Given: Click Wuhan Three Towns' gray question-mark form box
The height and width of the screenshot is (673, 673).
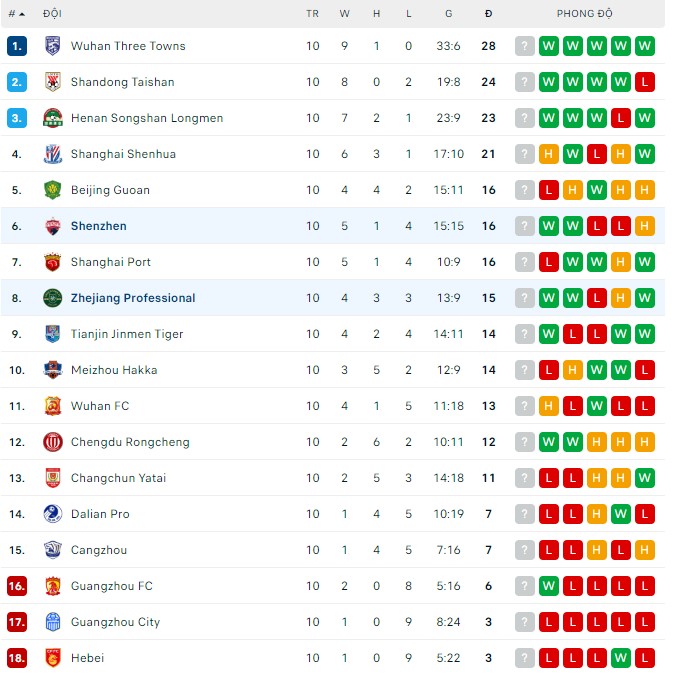Looking at the screenshot, I should tap(525, 46).
